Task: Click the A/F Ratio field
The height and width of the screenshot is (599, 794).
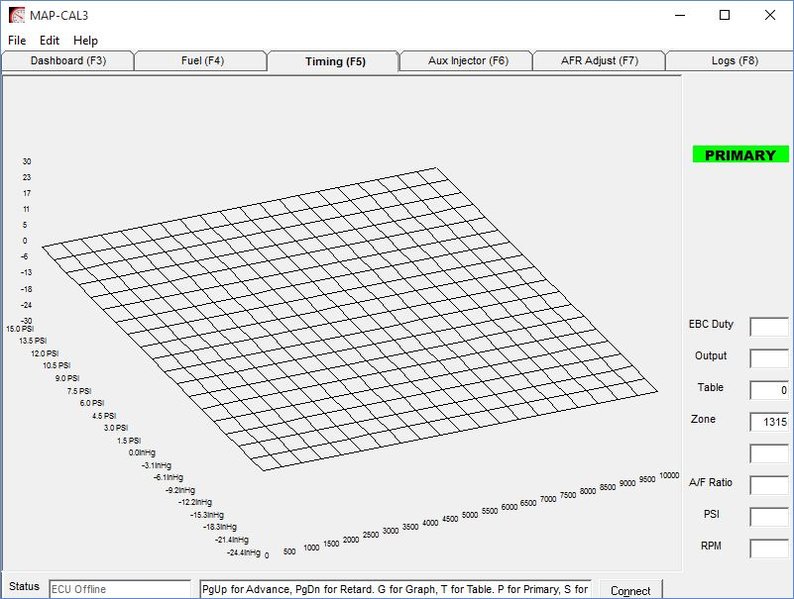Action: click(769, 485)
